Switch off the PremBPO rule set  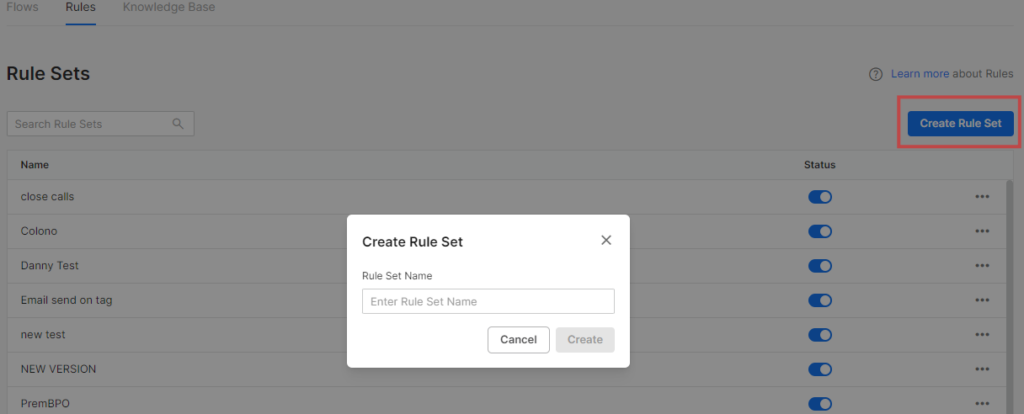820,404
